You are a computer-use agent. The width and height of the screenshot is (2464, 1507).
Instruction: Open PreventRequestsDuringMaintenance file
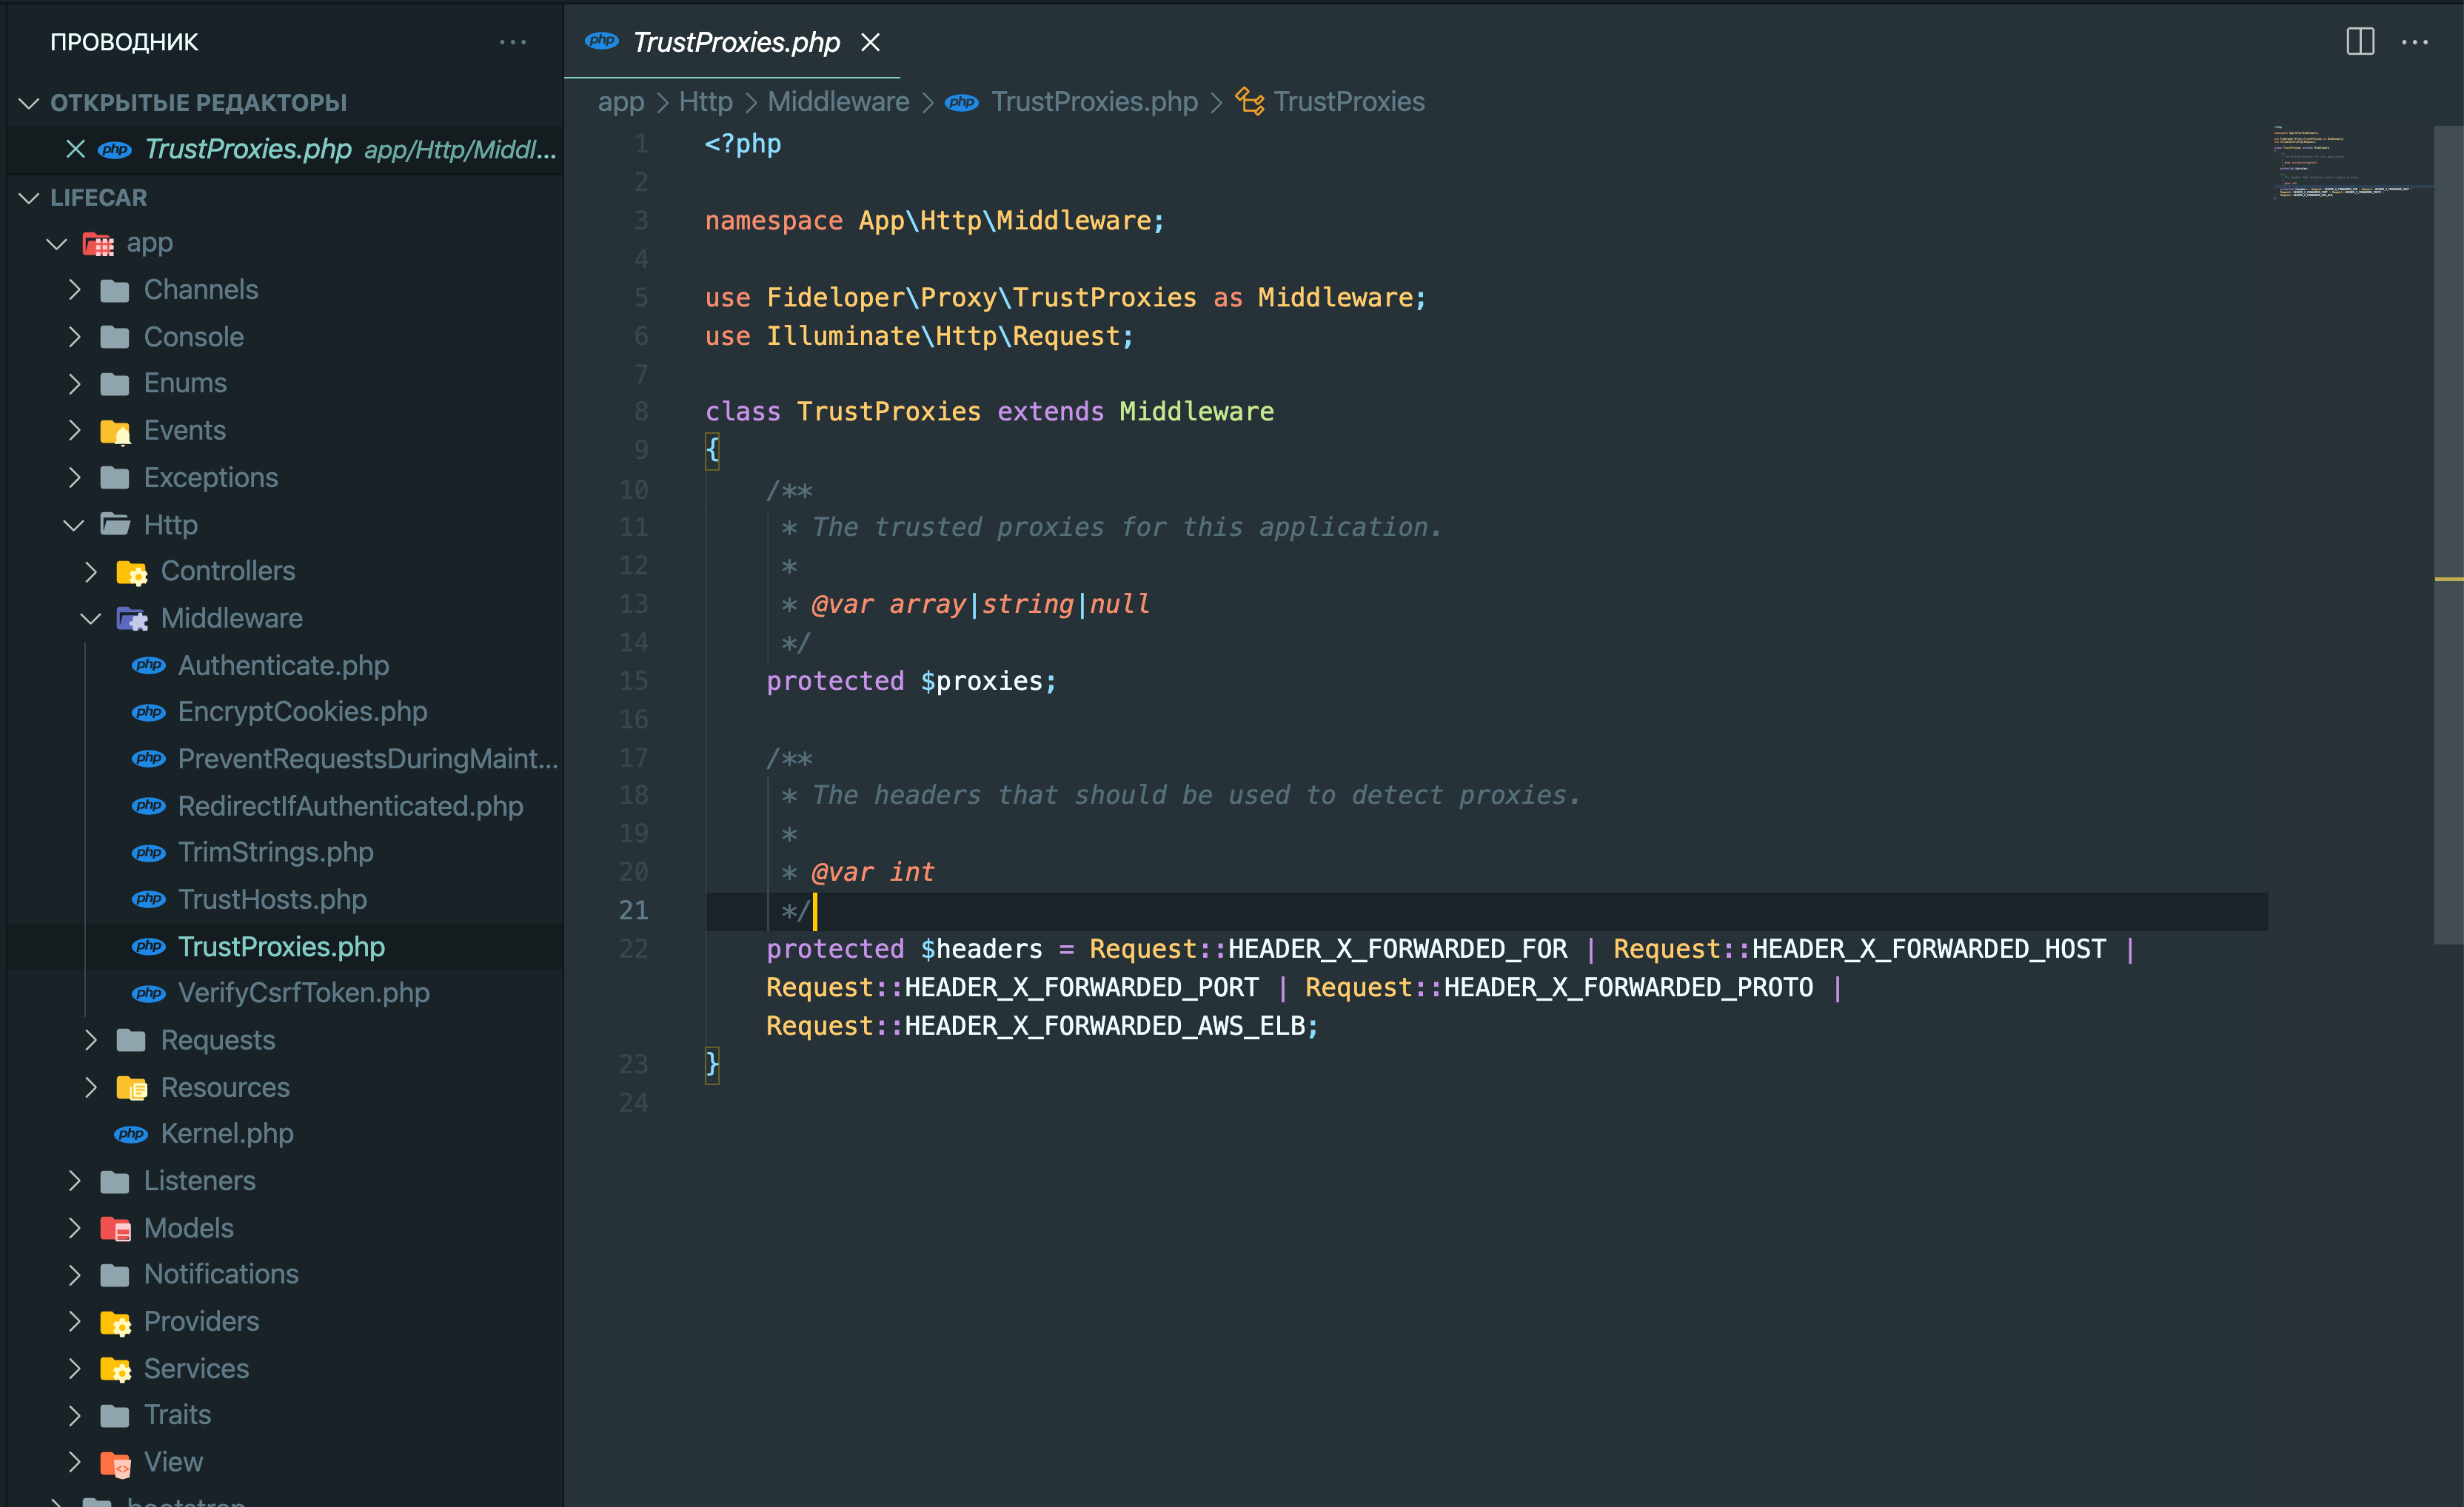[x=368, y=759]
